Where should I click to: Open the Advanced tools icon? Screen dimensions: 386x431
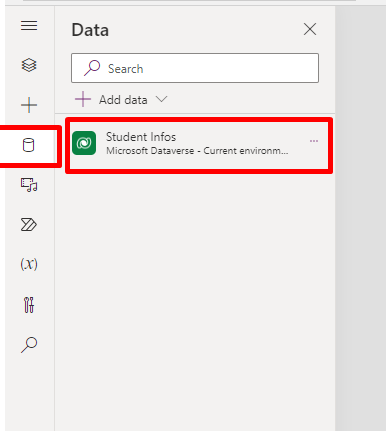tap(29, 305)
